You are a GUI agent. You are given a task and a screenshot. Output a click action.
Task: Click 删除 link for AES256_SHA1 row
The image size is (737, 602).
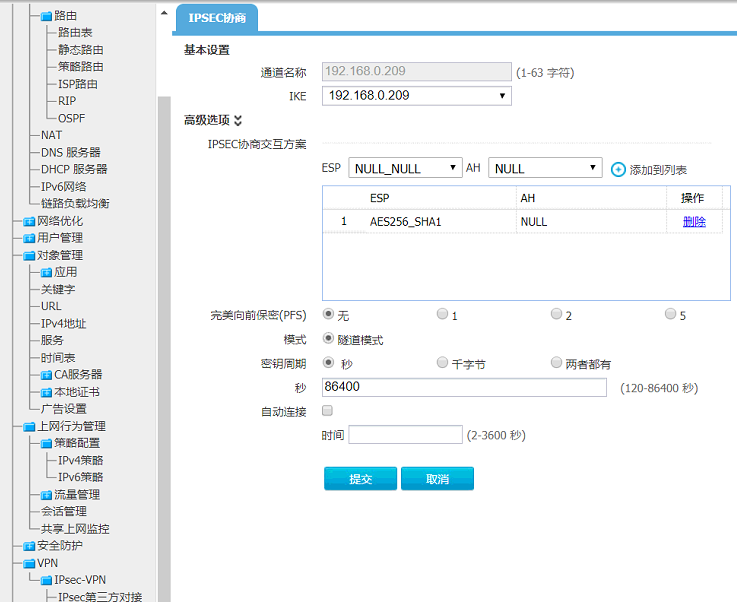point(694,222)
